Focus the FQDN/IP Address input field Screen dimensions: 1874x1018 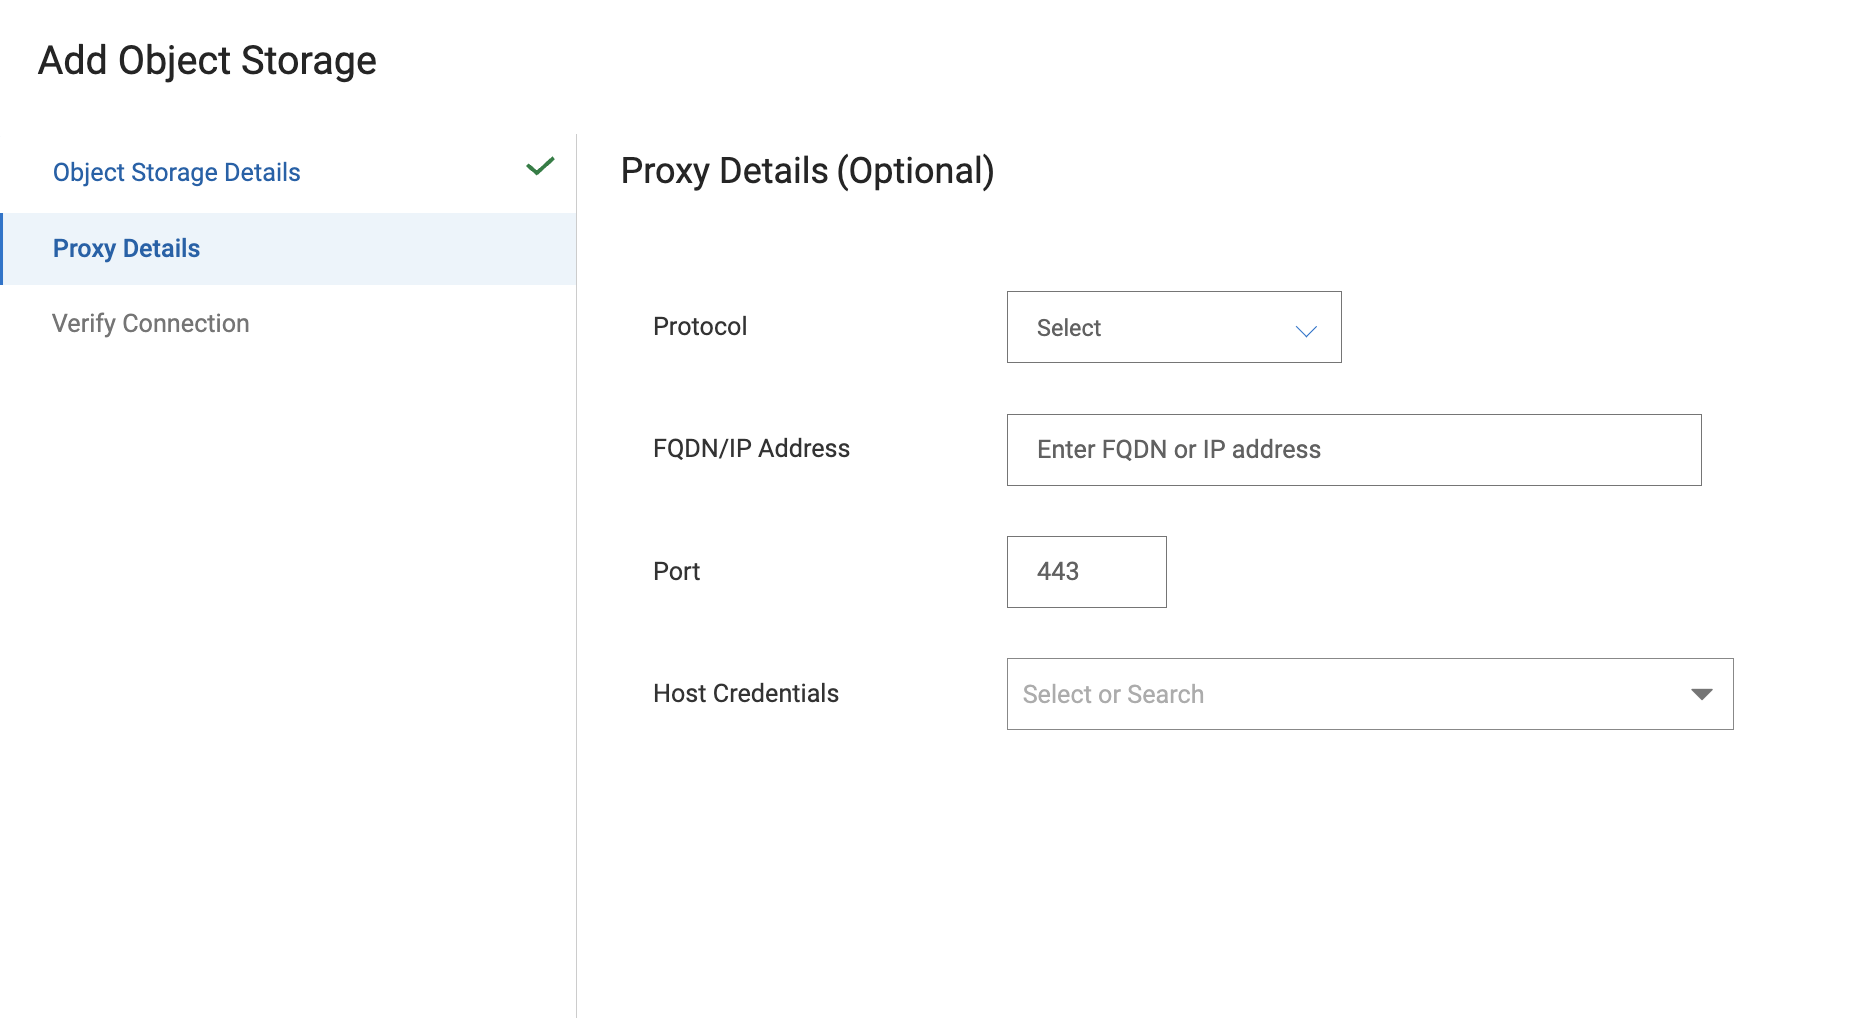point(1354,450)
